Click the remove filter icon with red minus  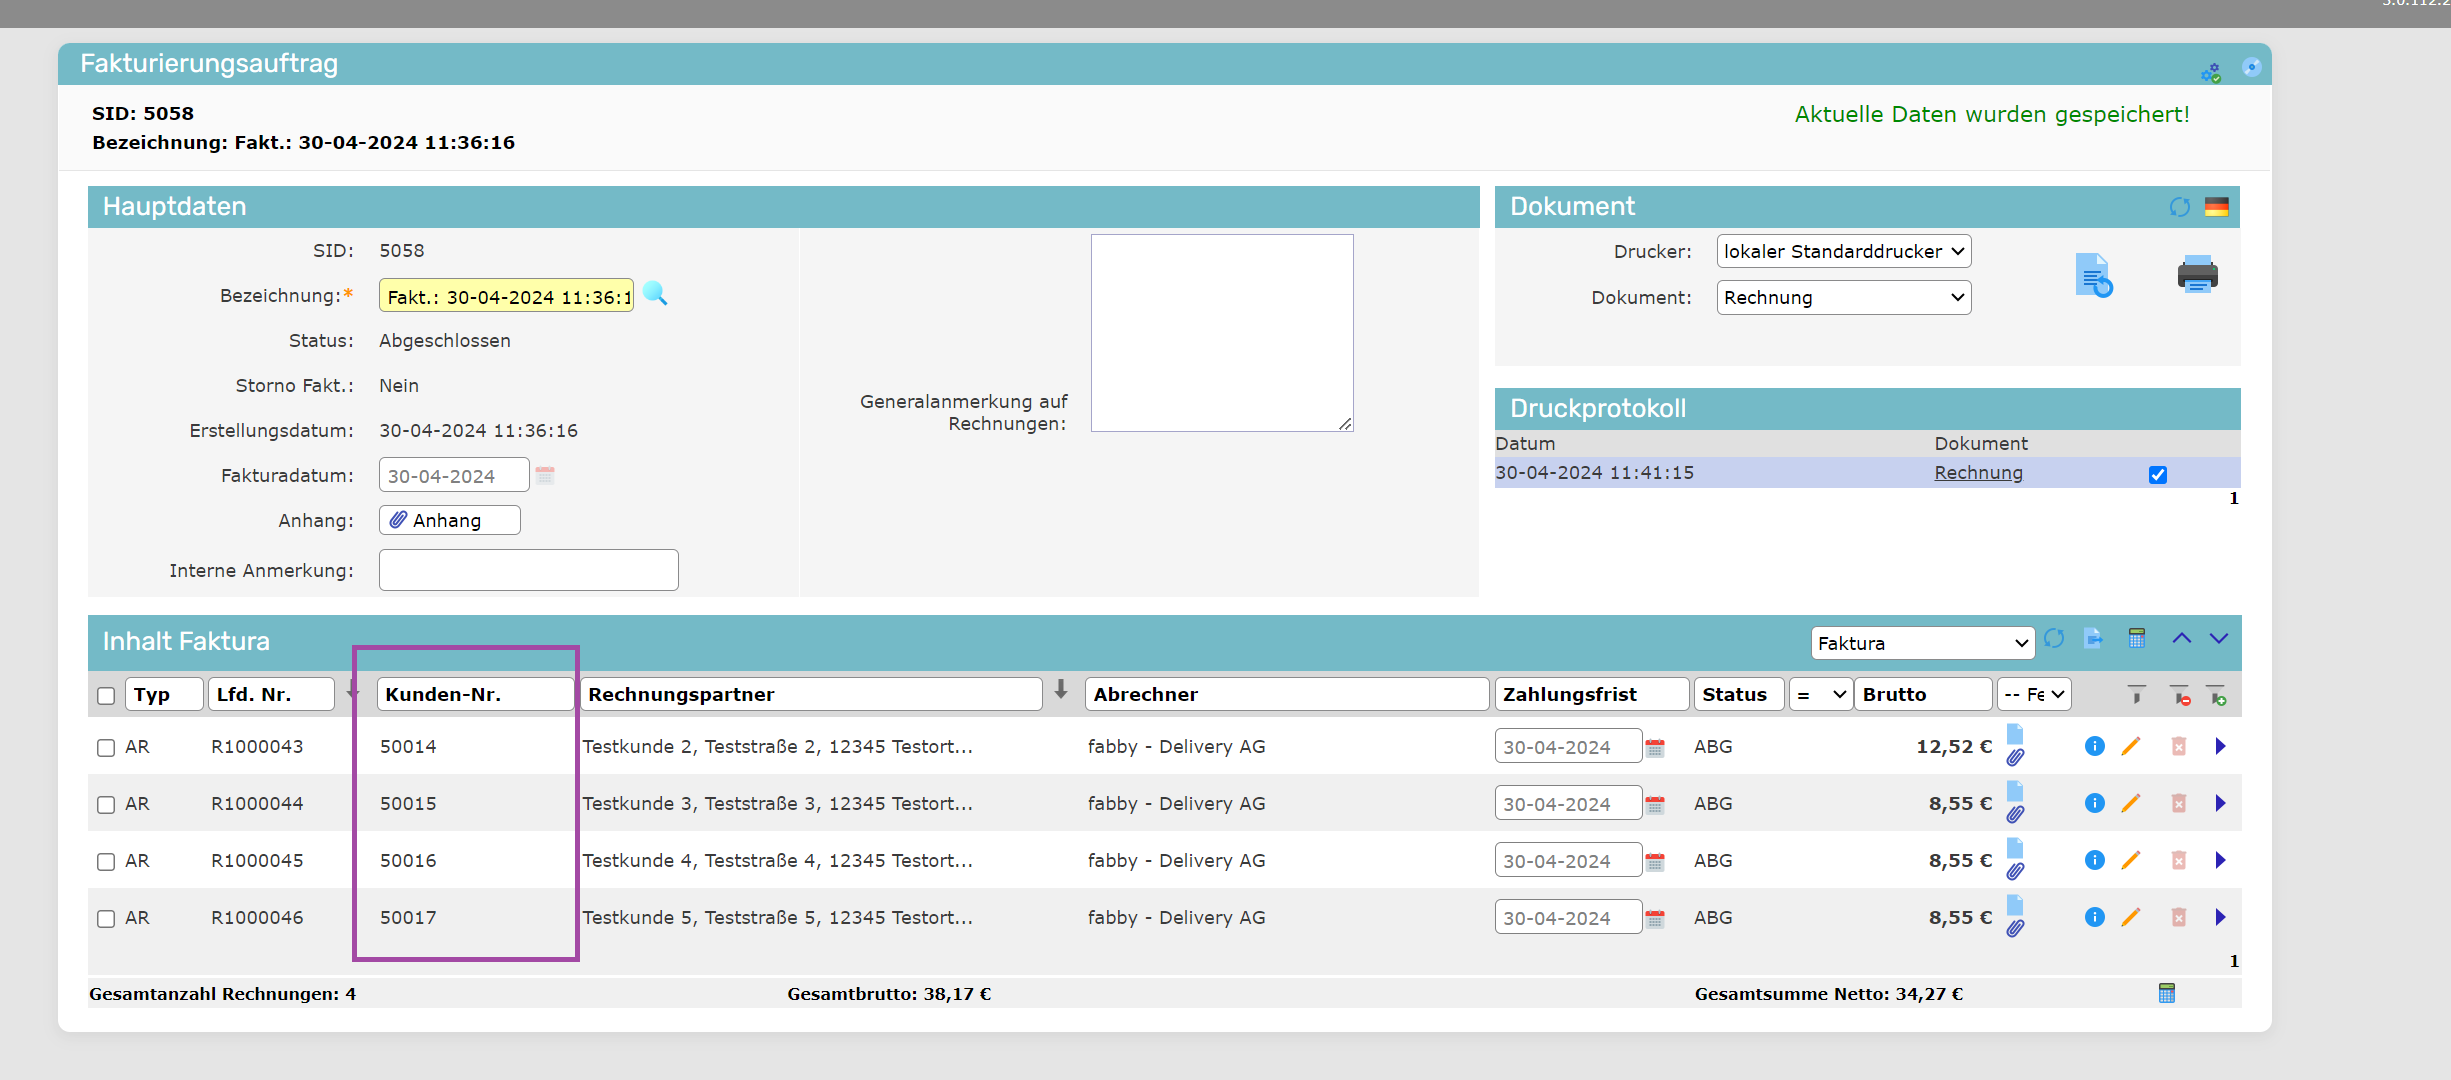(x=2180, y=695)
